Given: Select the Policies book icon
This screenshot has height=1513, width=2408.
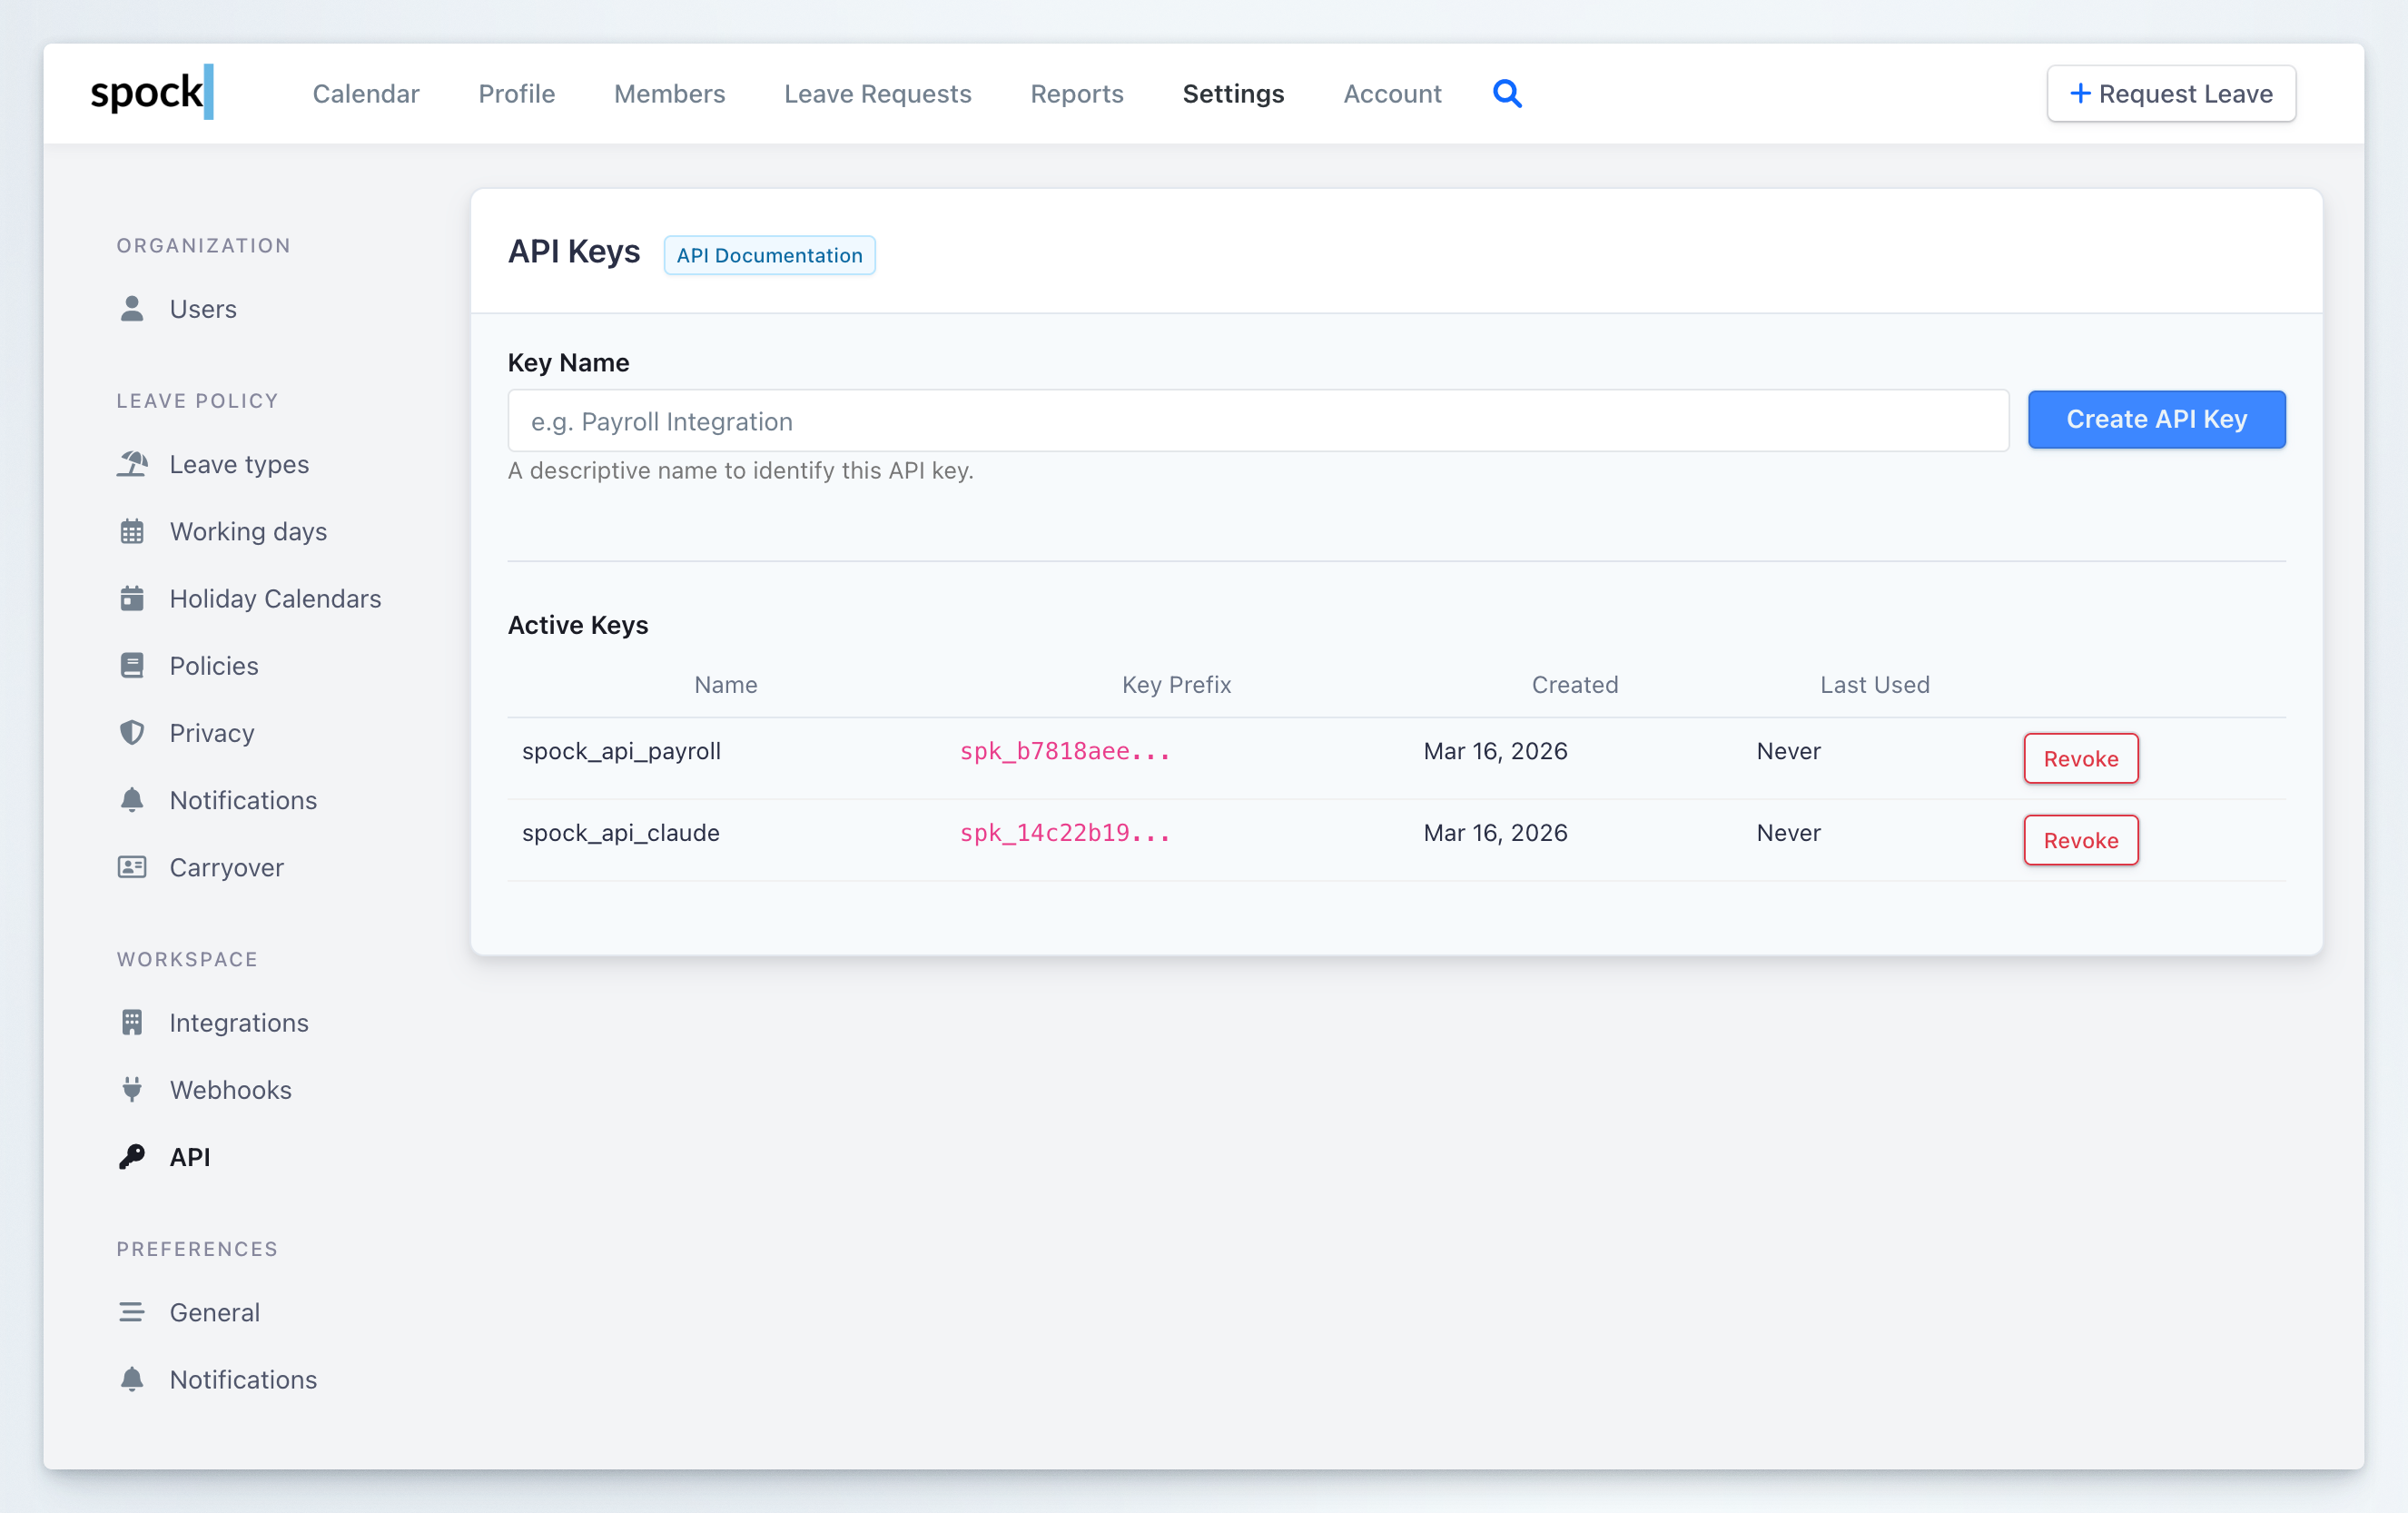Looking at the screenshot, I should click(132, 665).
